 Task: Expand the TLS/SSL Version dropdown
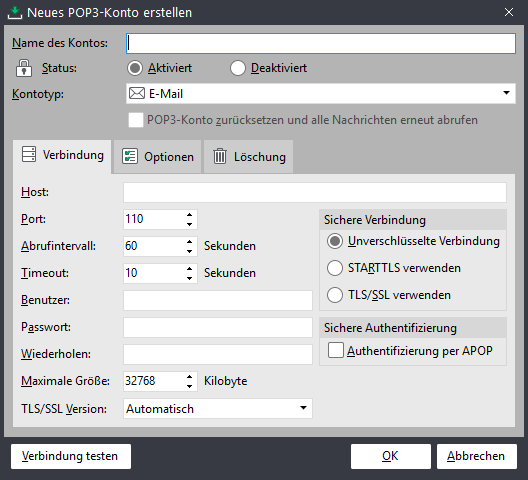pyautogui.click(x=218, y=409)
